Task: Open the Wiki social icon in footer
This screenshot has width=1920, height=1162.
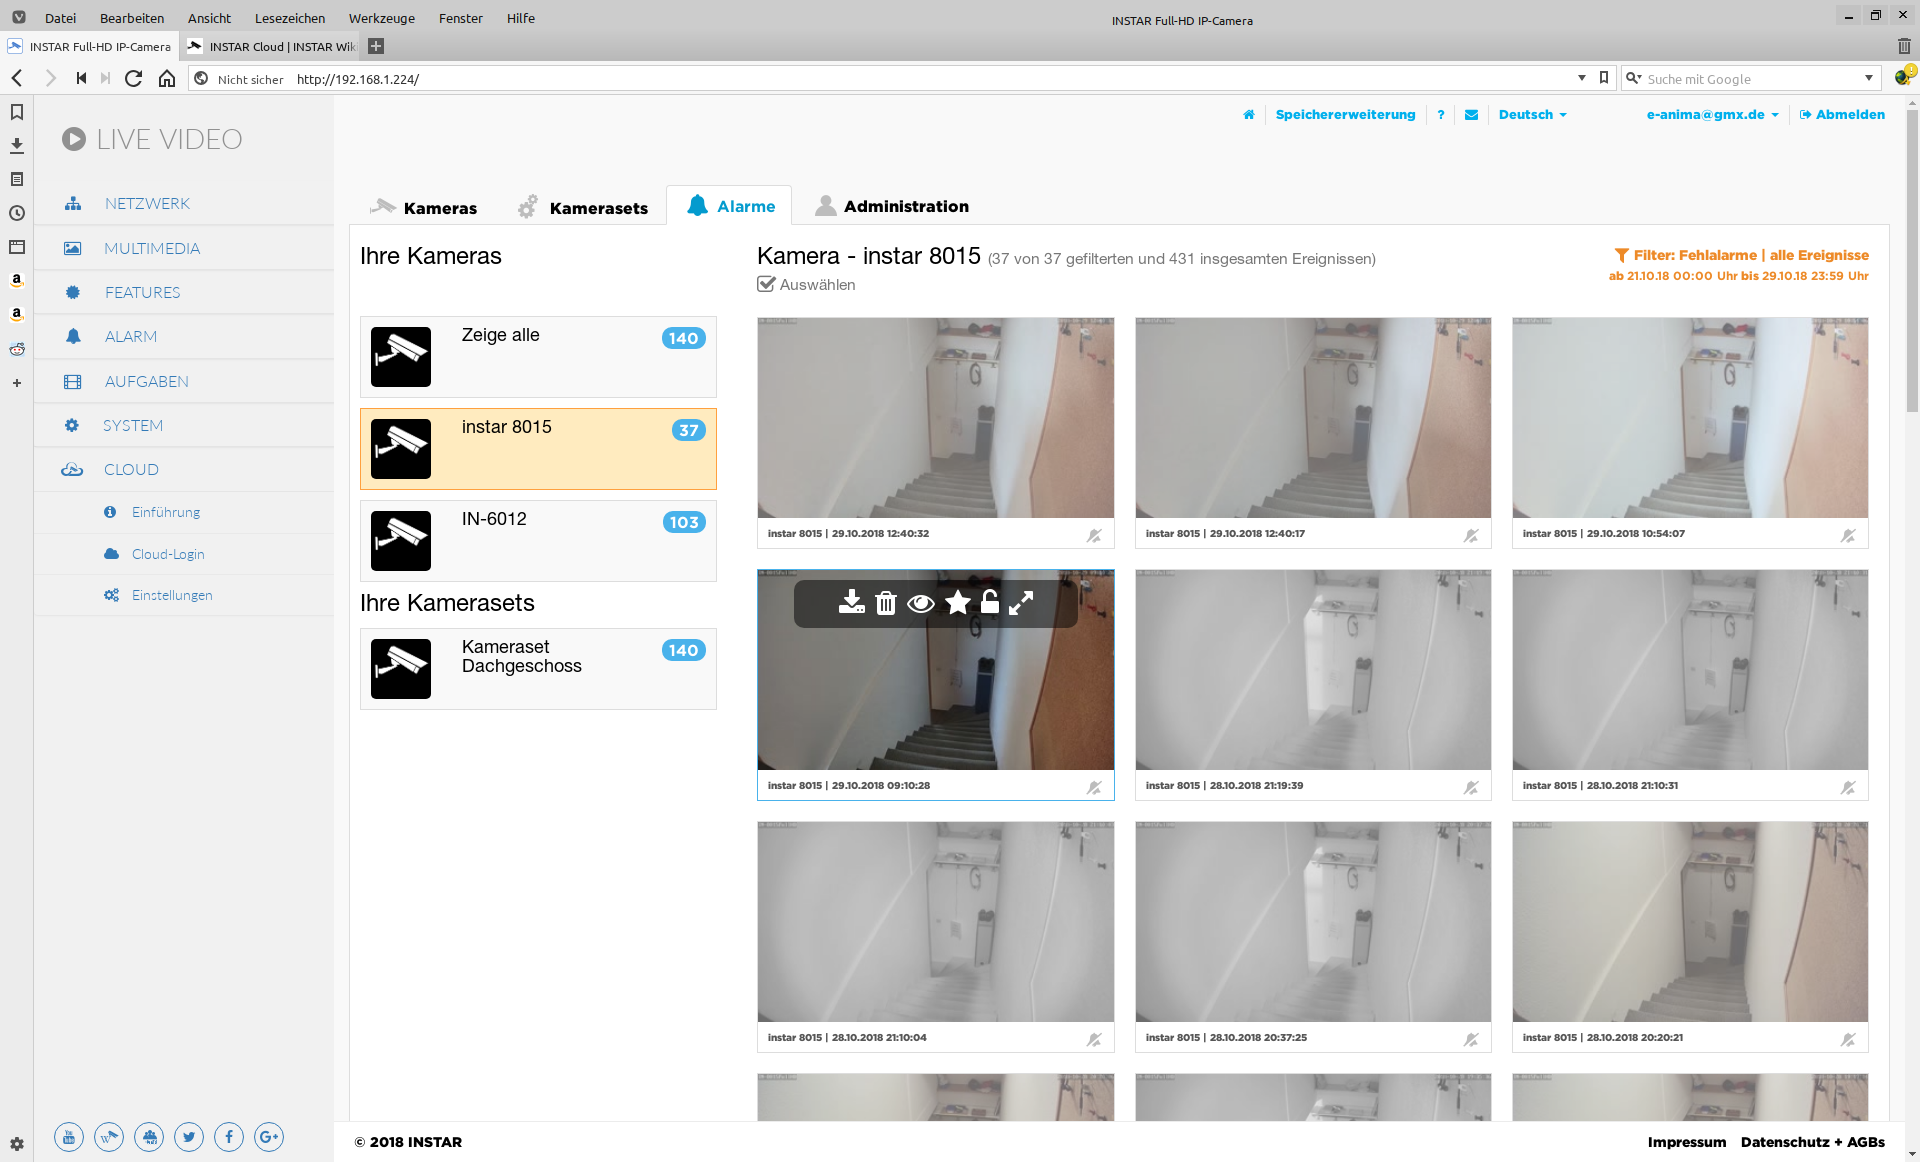Action: coord(109,1137)
